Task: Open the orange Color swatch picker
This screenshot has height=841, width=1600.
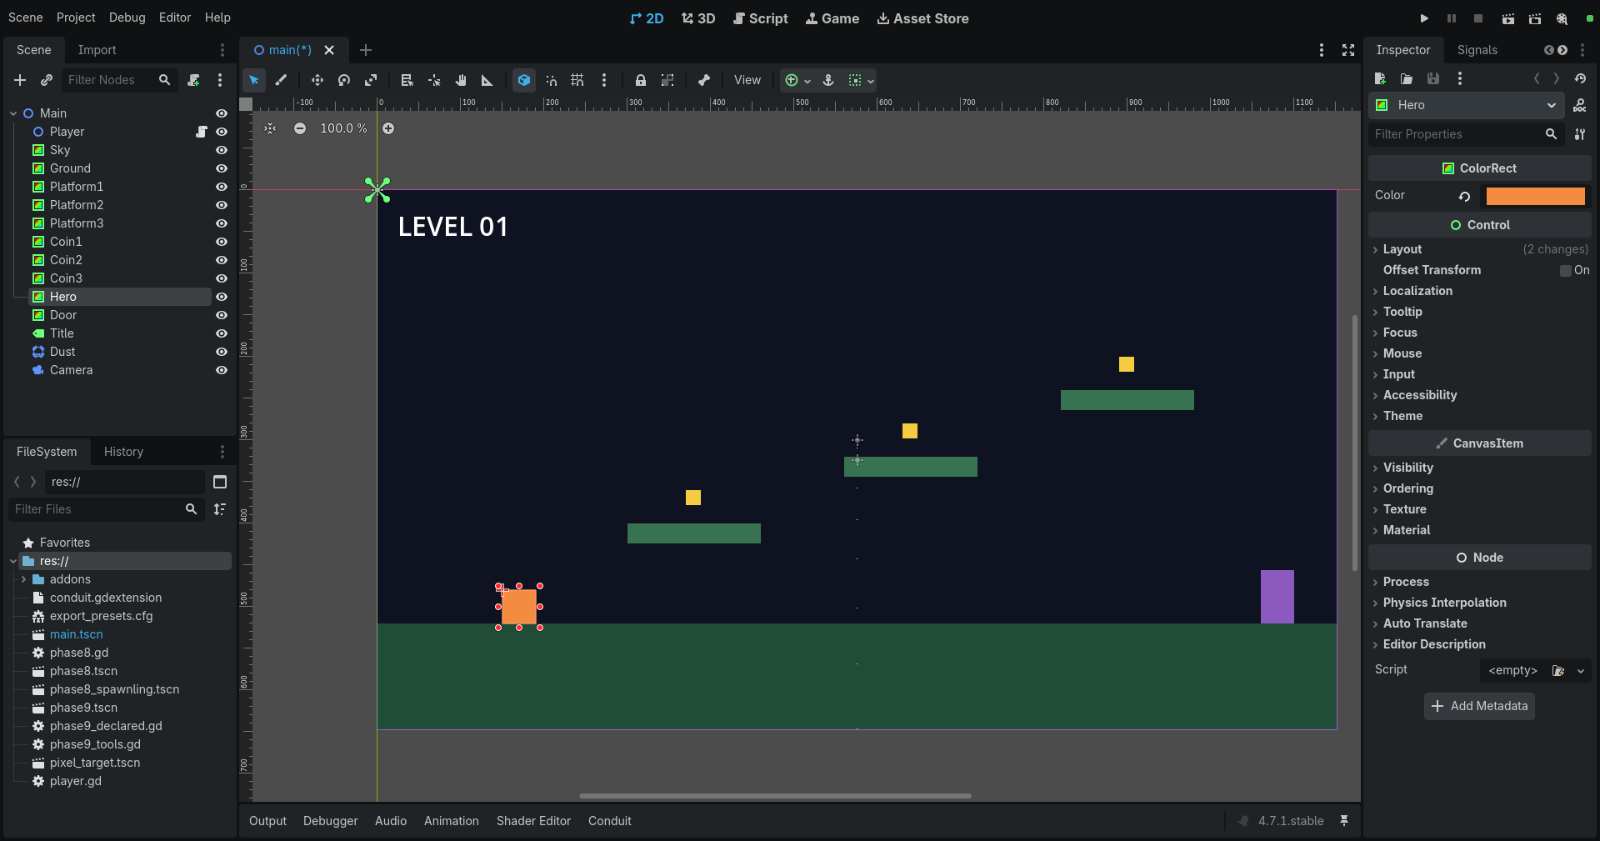Action: [1535, 196]
